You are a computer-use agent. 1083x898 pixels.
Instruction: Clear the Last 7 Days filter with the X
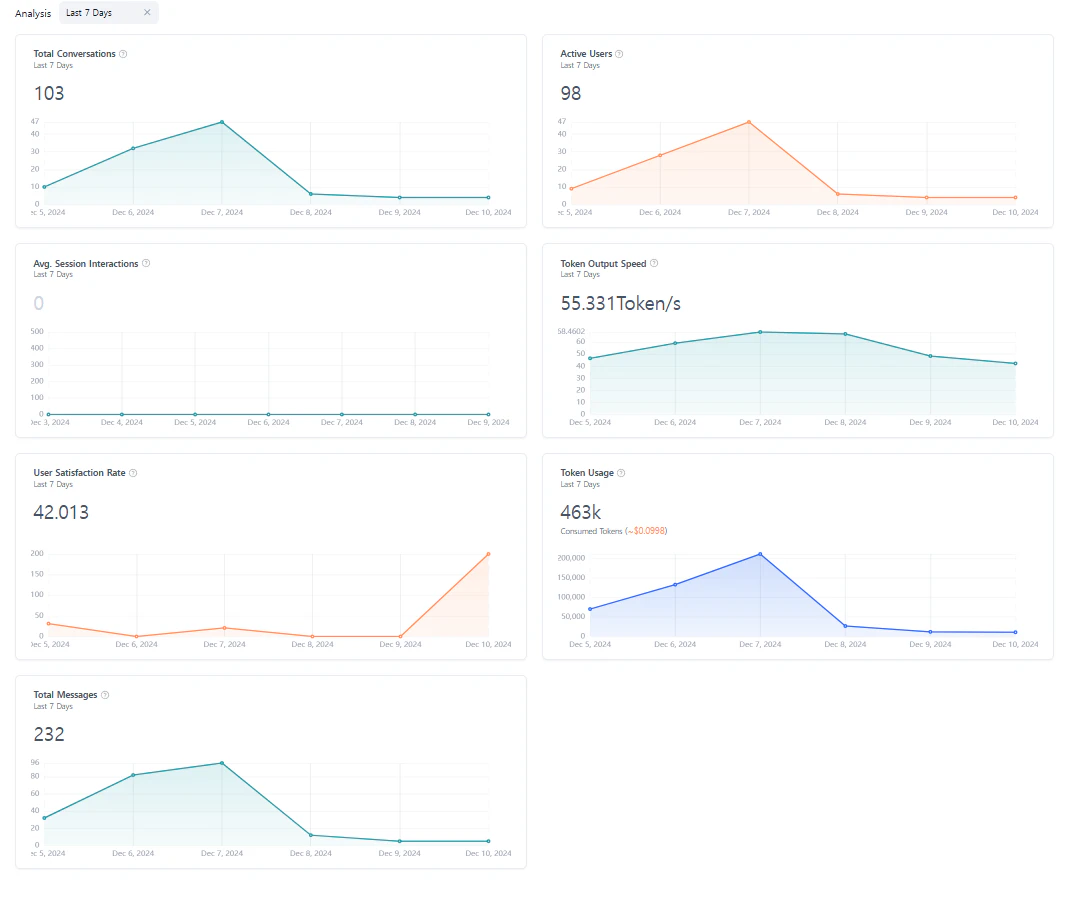pyautogui.click(x=147, y=12)
